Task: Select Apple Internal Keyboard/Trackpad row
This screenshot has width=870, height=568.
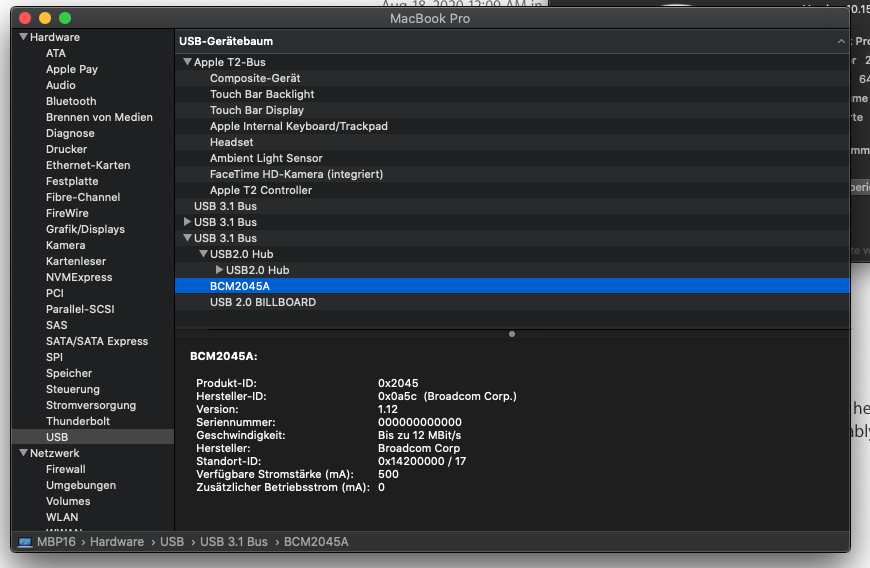Action: (x=512, y=126)
